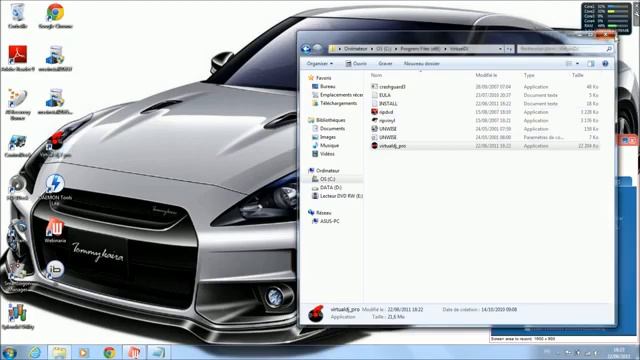This screenshot has height=360, width=640.
Task: Click the blue help icon
Action: (x=605, y=64)
